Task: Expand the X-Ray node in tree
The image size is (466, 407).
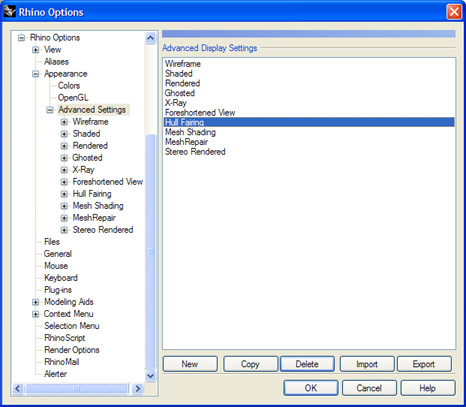Action: click(x=64, y=170)
